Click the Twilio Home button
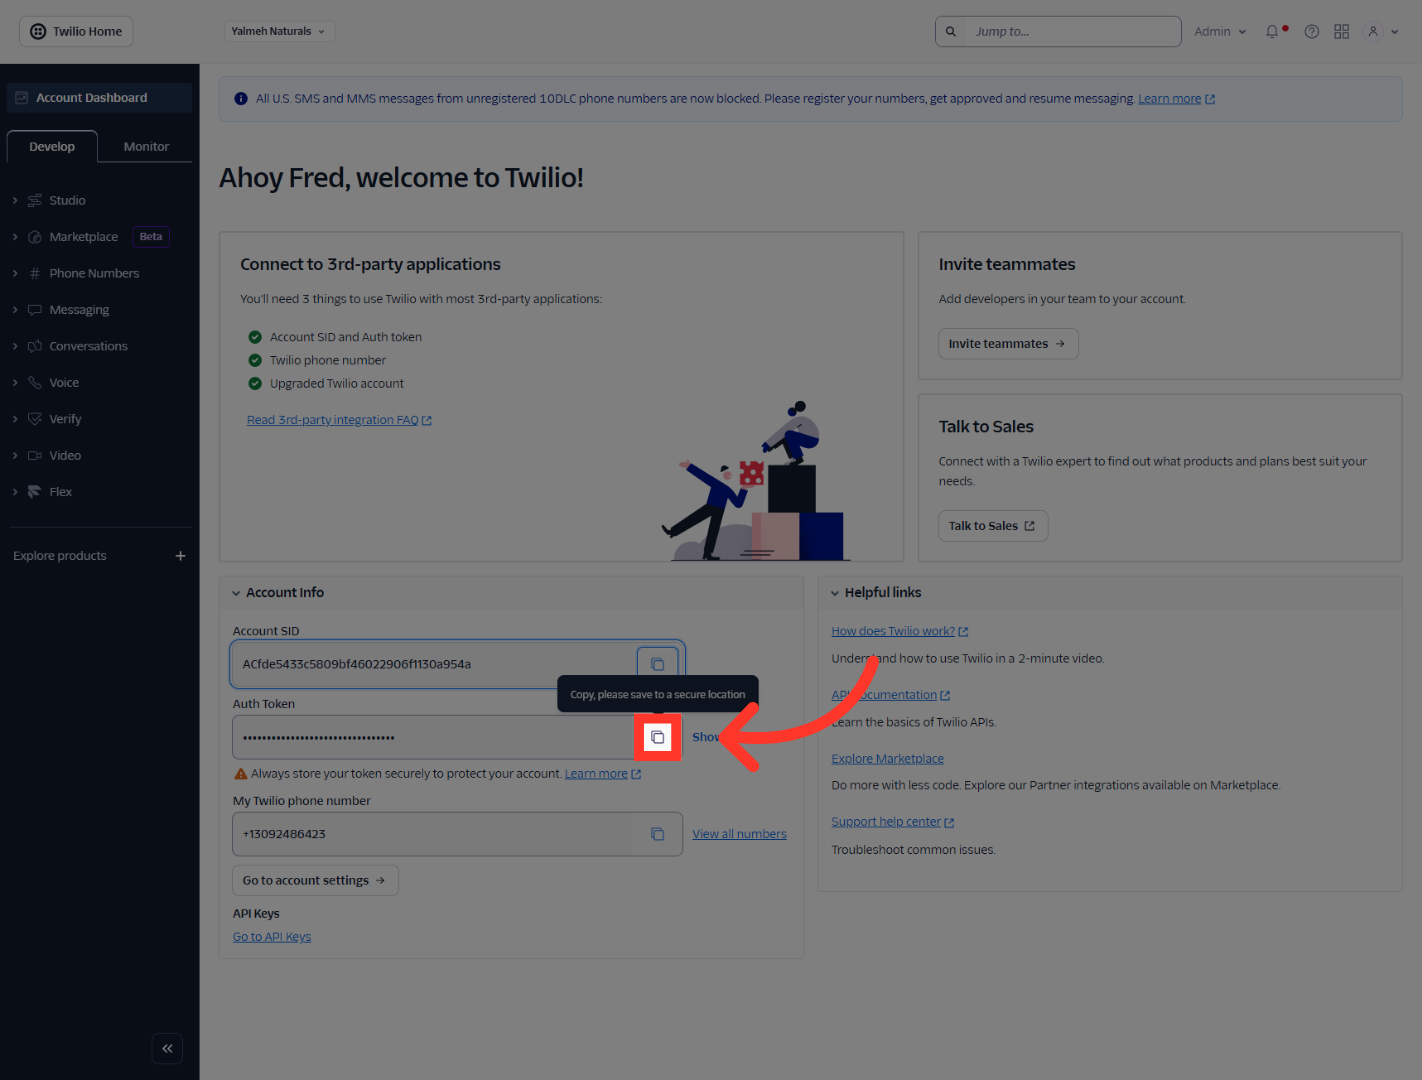1422x1080 pixels. click(76, 31)
